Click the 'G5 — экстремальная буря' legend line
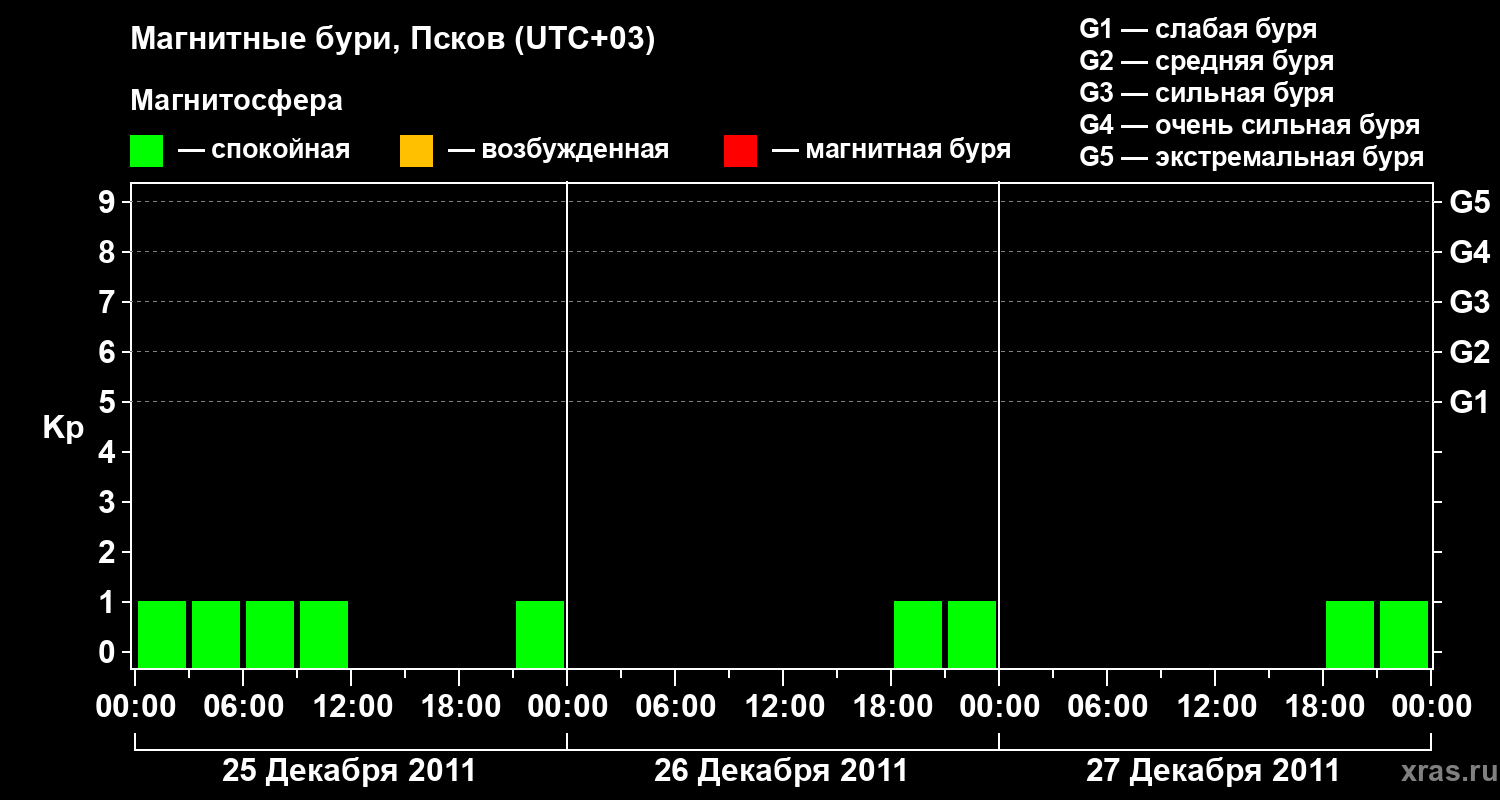 pyautogui.click(x=1252, y=157)
